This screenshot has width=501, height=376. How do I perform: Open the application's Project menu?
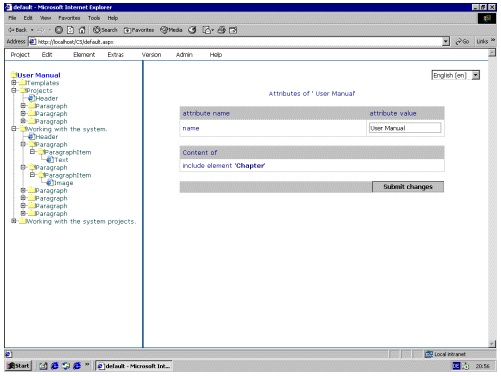20,55
